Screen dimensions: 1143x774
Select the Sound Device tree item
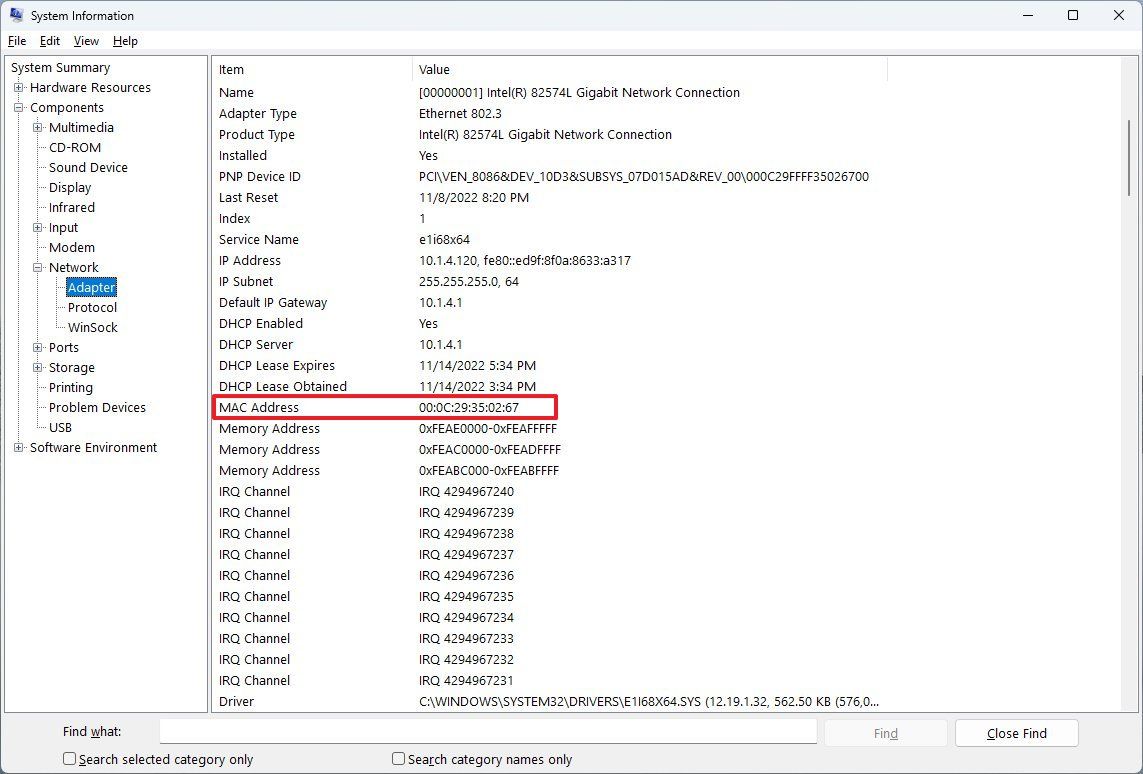tap(88, 168)
